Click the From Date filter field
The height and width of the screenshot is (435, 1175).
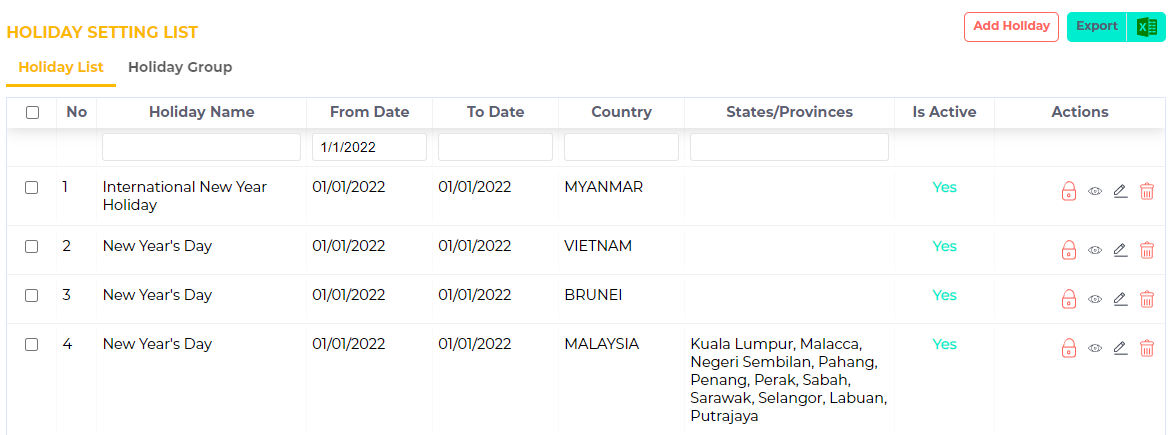click(369, 147)
